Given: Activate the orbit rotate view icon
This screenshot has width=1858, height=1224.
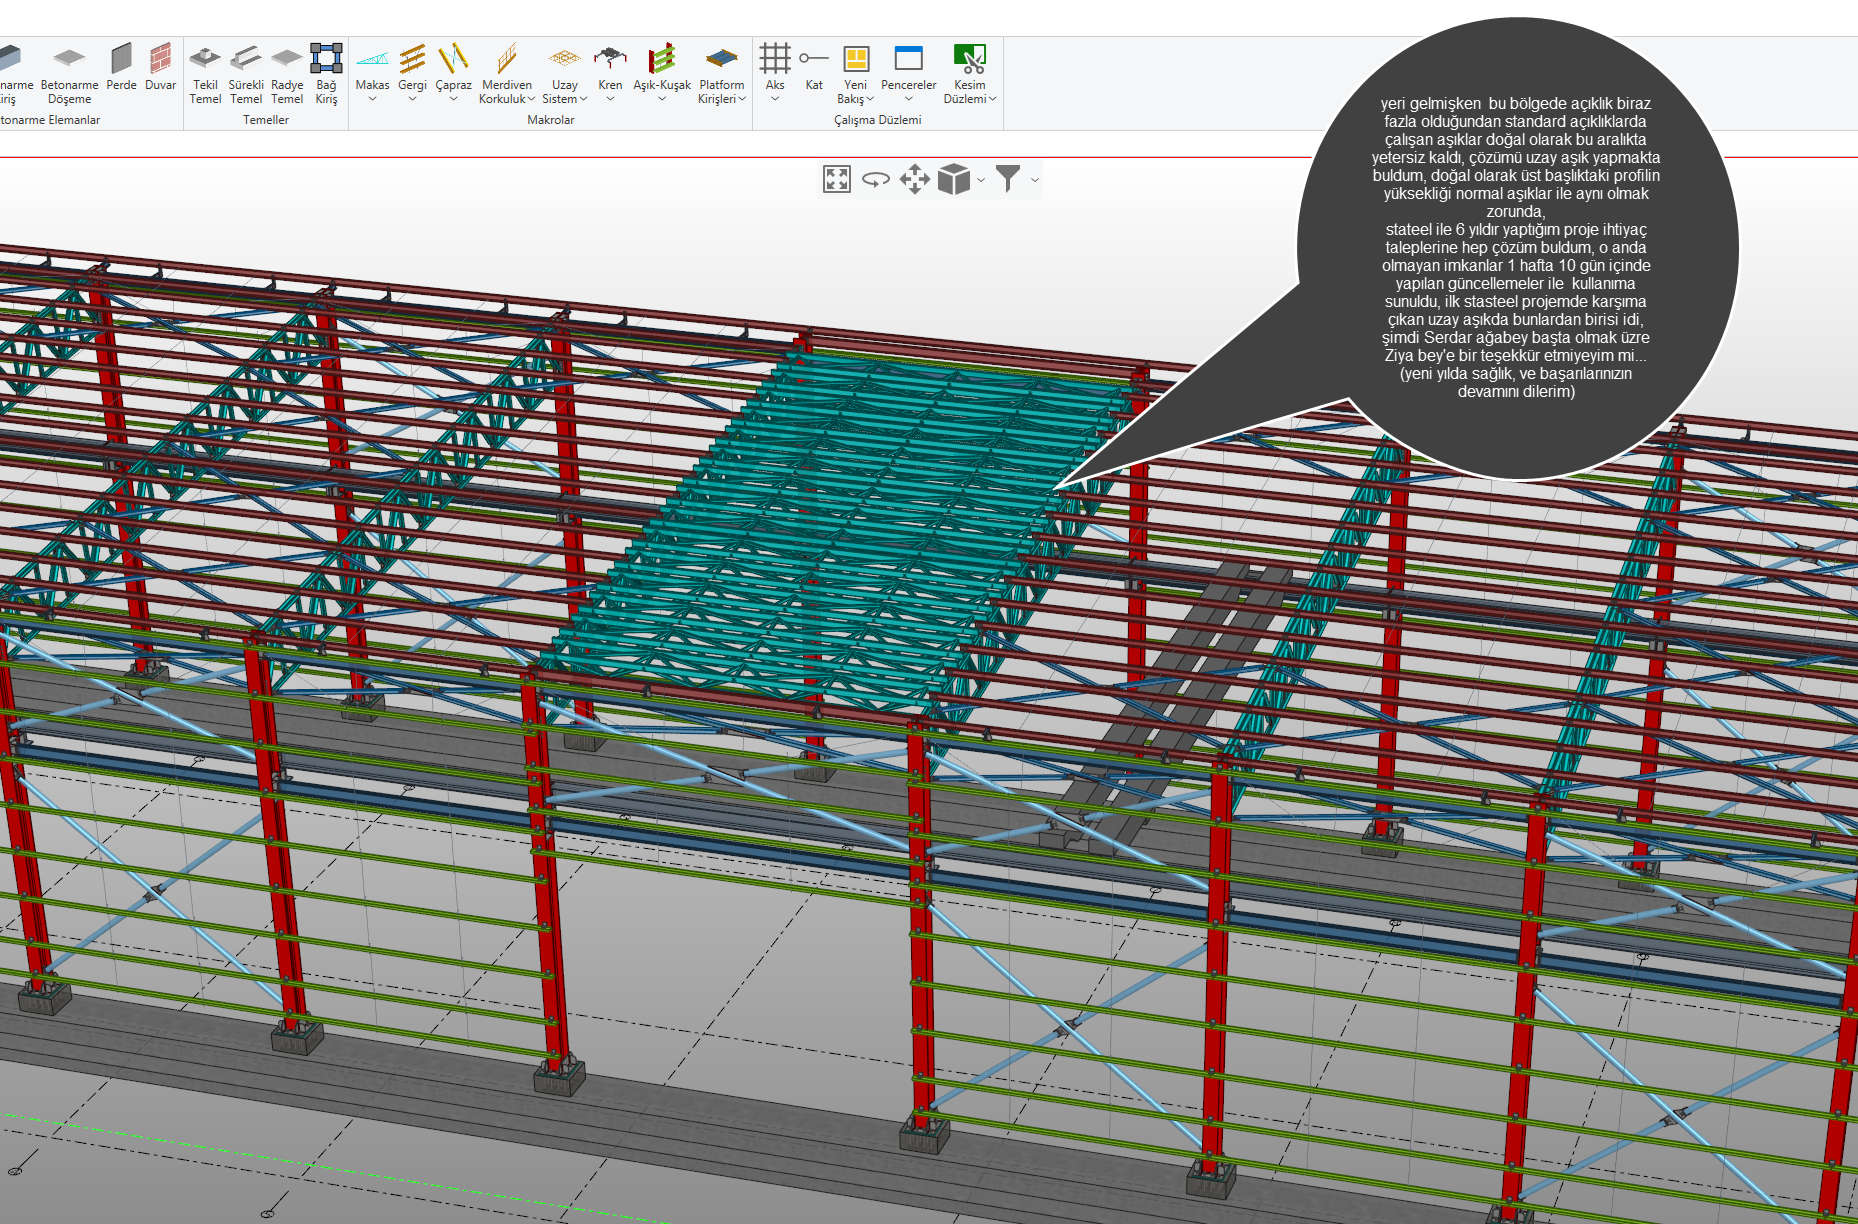Looking at the screenshot, I should [875, 180].
